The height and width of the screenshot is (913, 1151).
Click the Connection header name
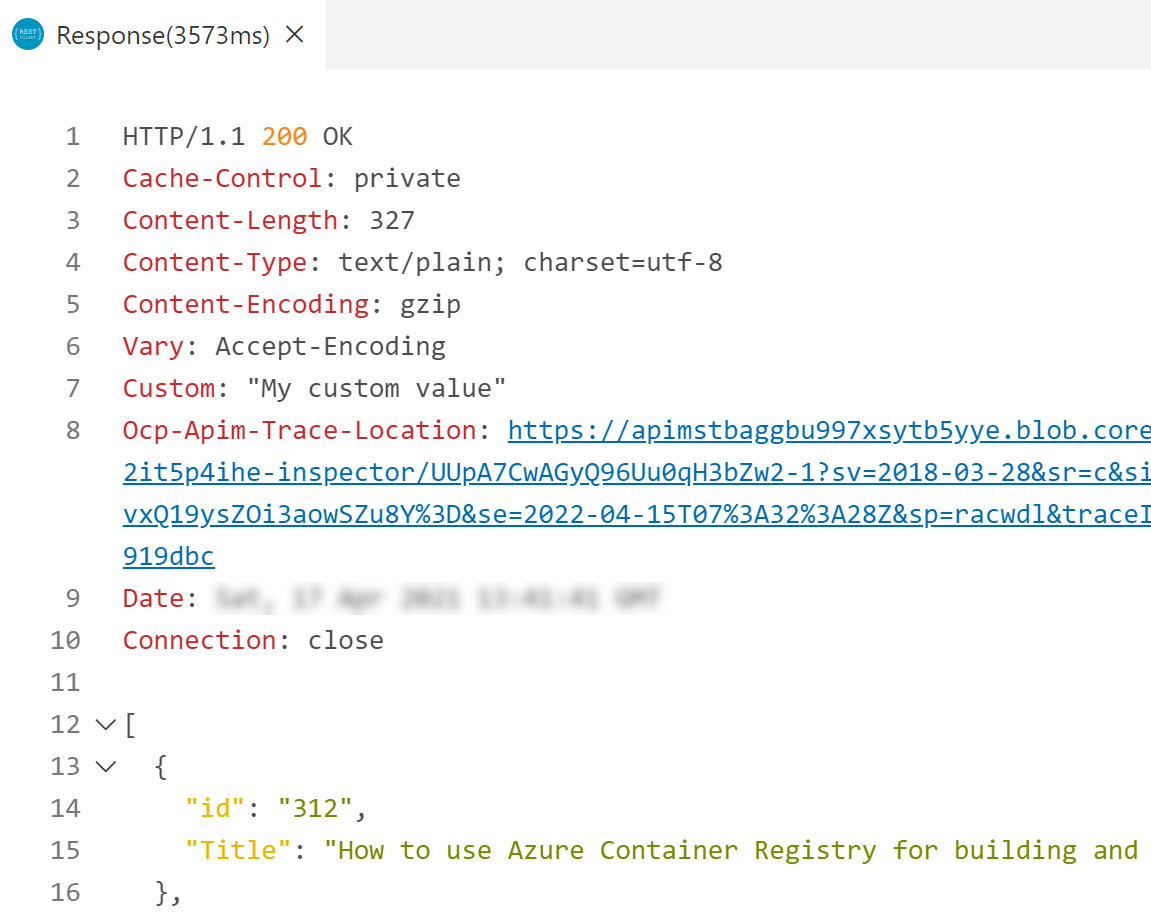click(x=199, y=640)
